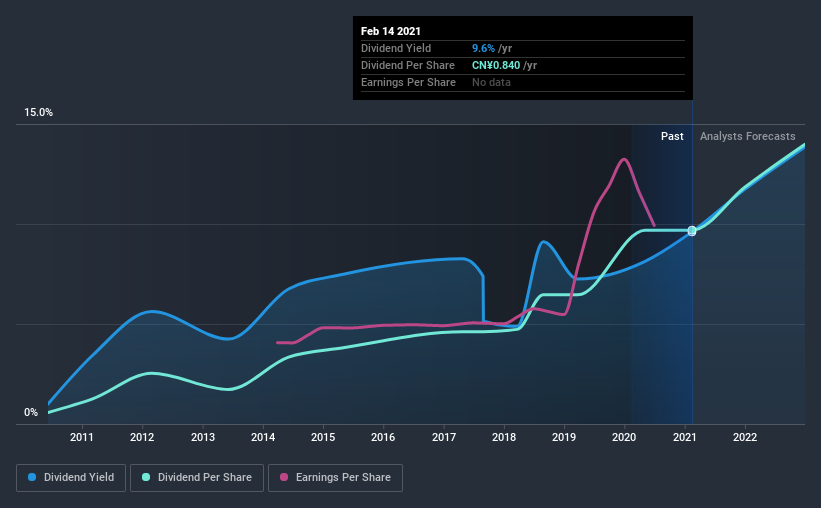Click the 2013 x-axis label

(203, 437)
